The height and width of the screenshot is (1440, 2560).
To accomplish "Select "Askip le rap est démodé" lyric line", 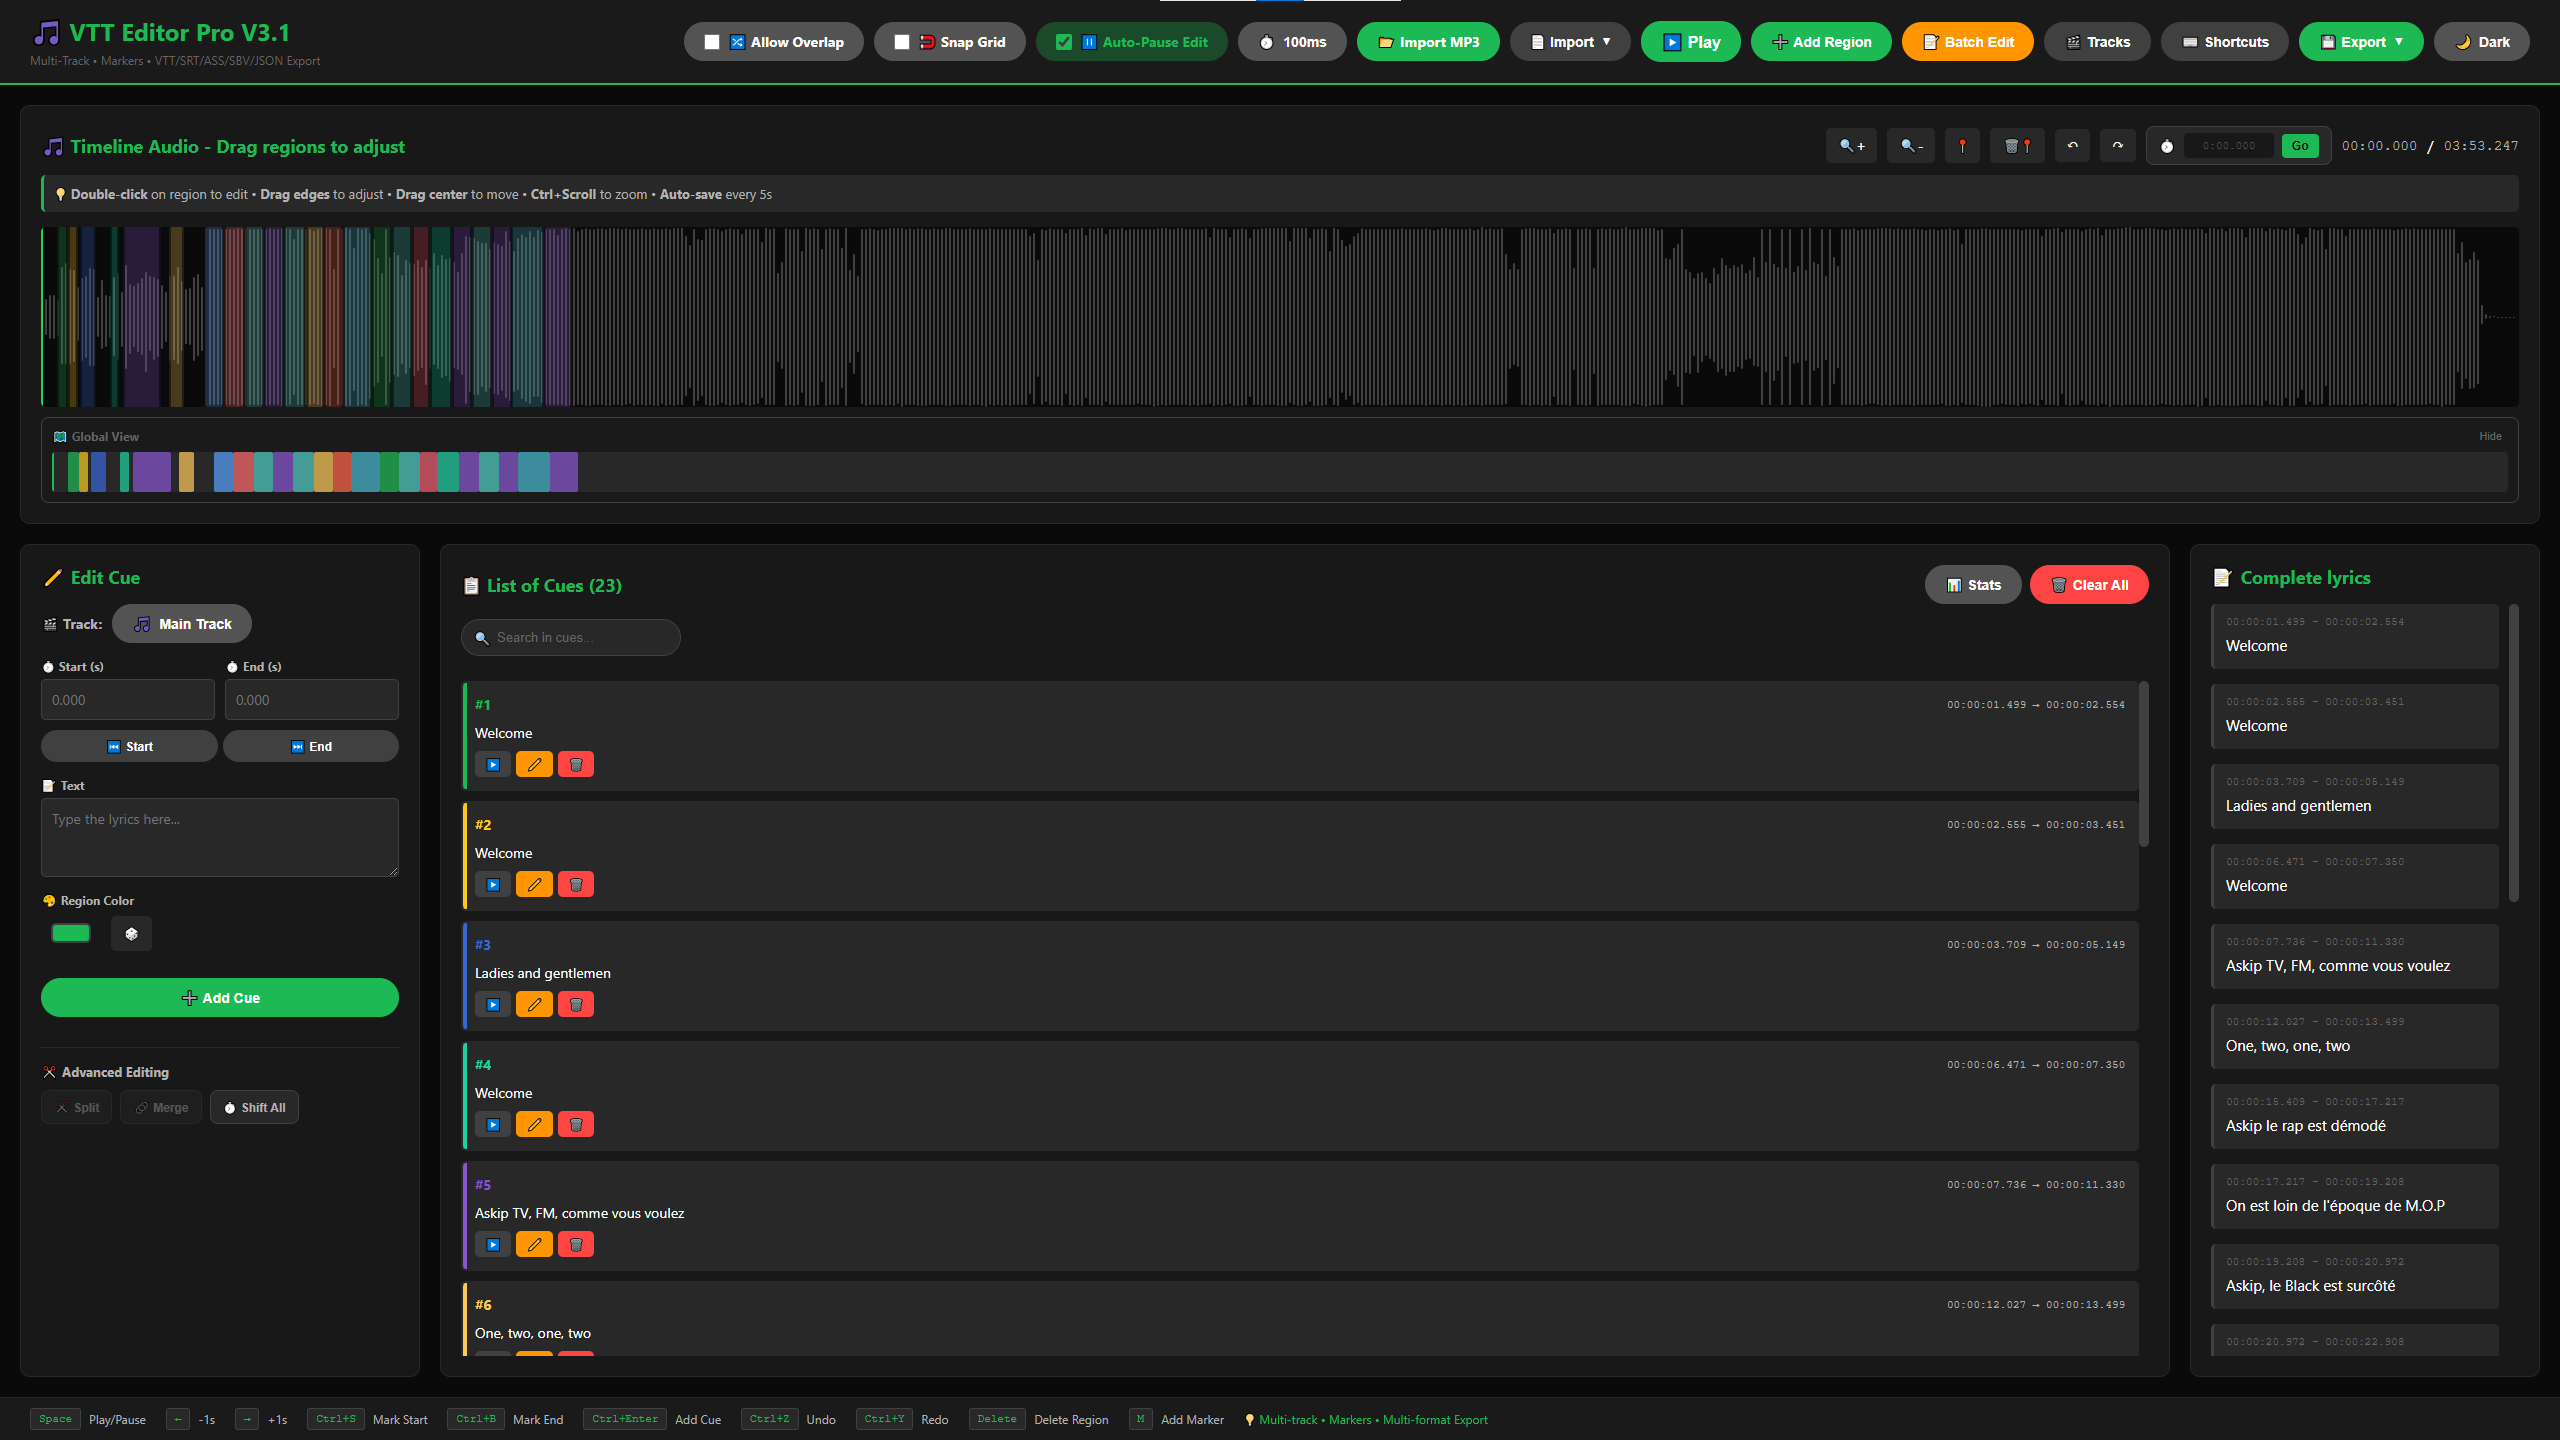I will (x=2355, y=1116).
